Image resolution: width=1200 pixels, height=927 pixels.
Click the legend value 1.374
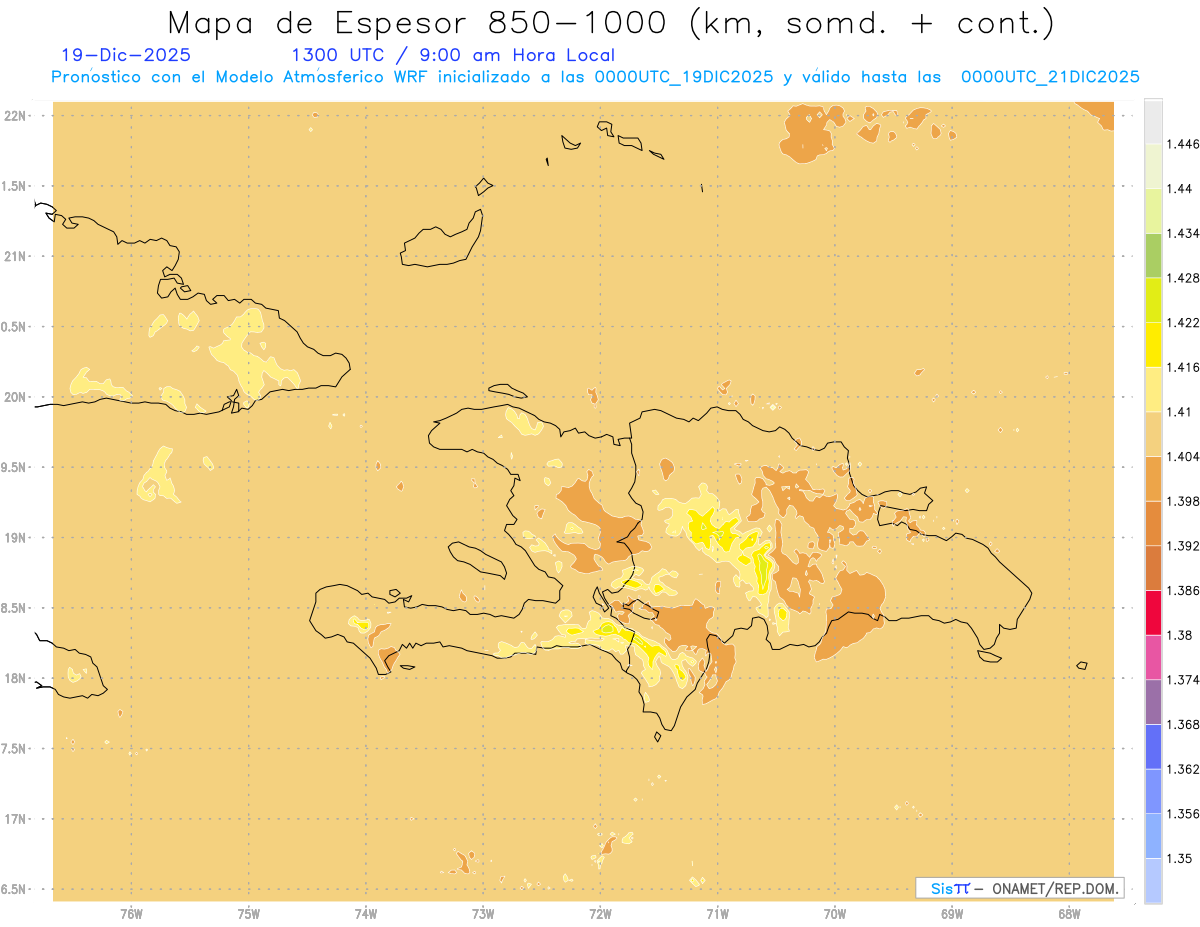click(1184, 679)
